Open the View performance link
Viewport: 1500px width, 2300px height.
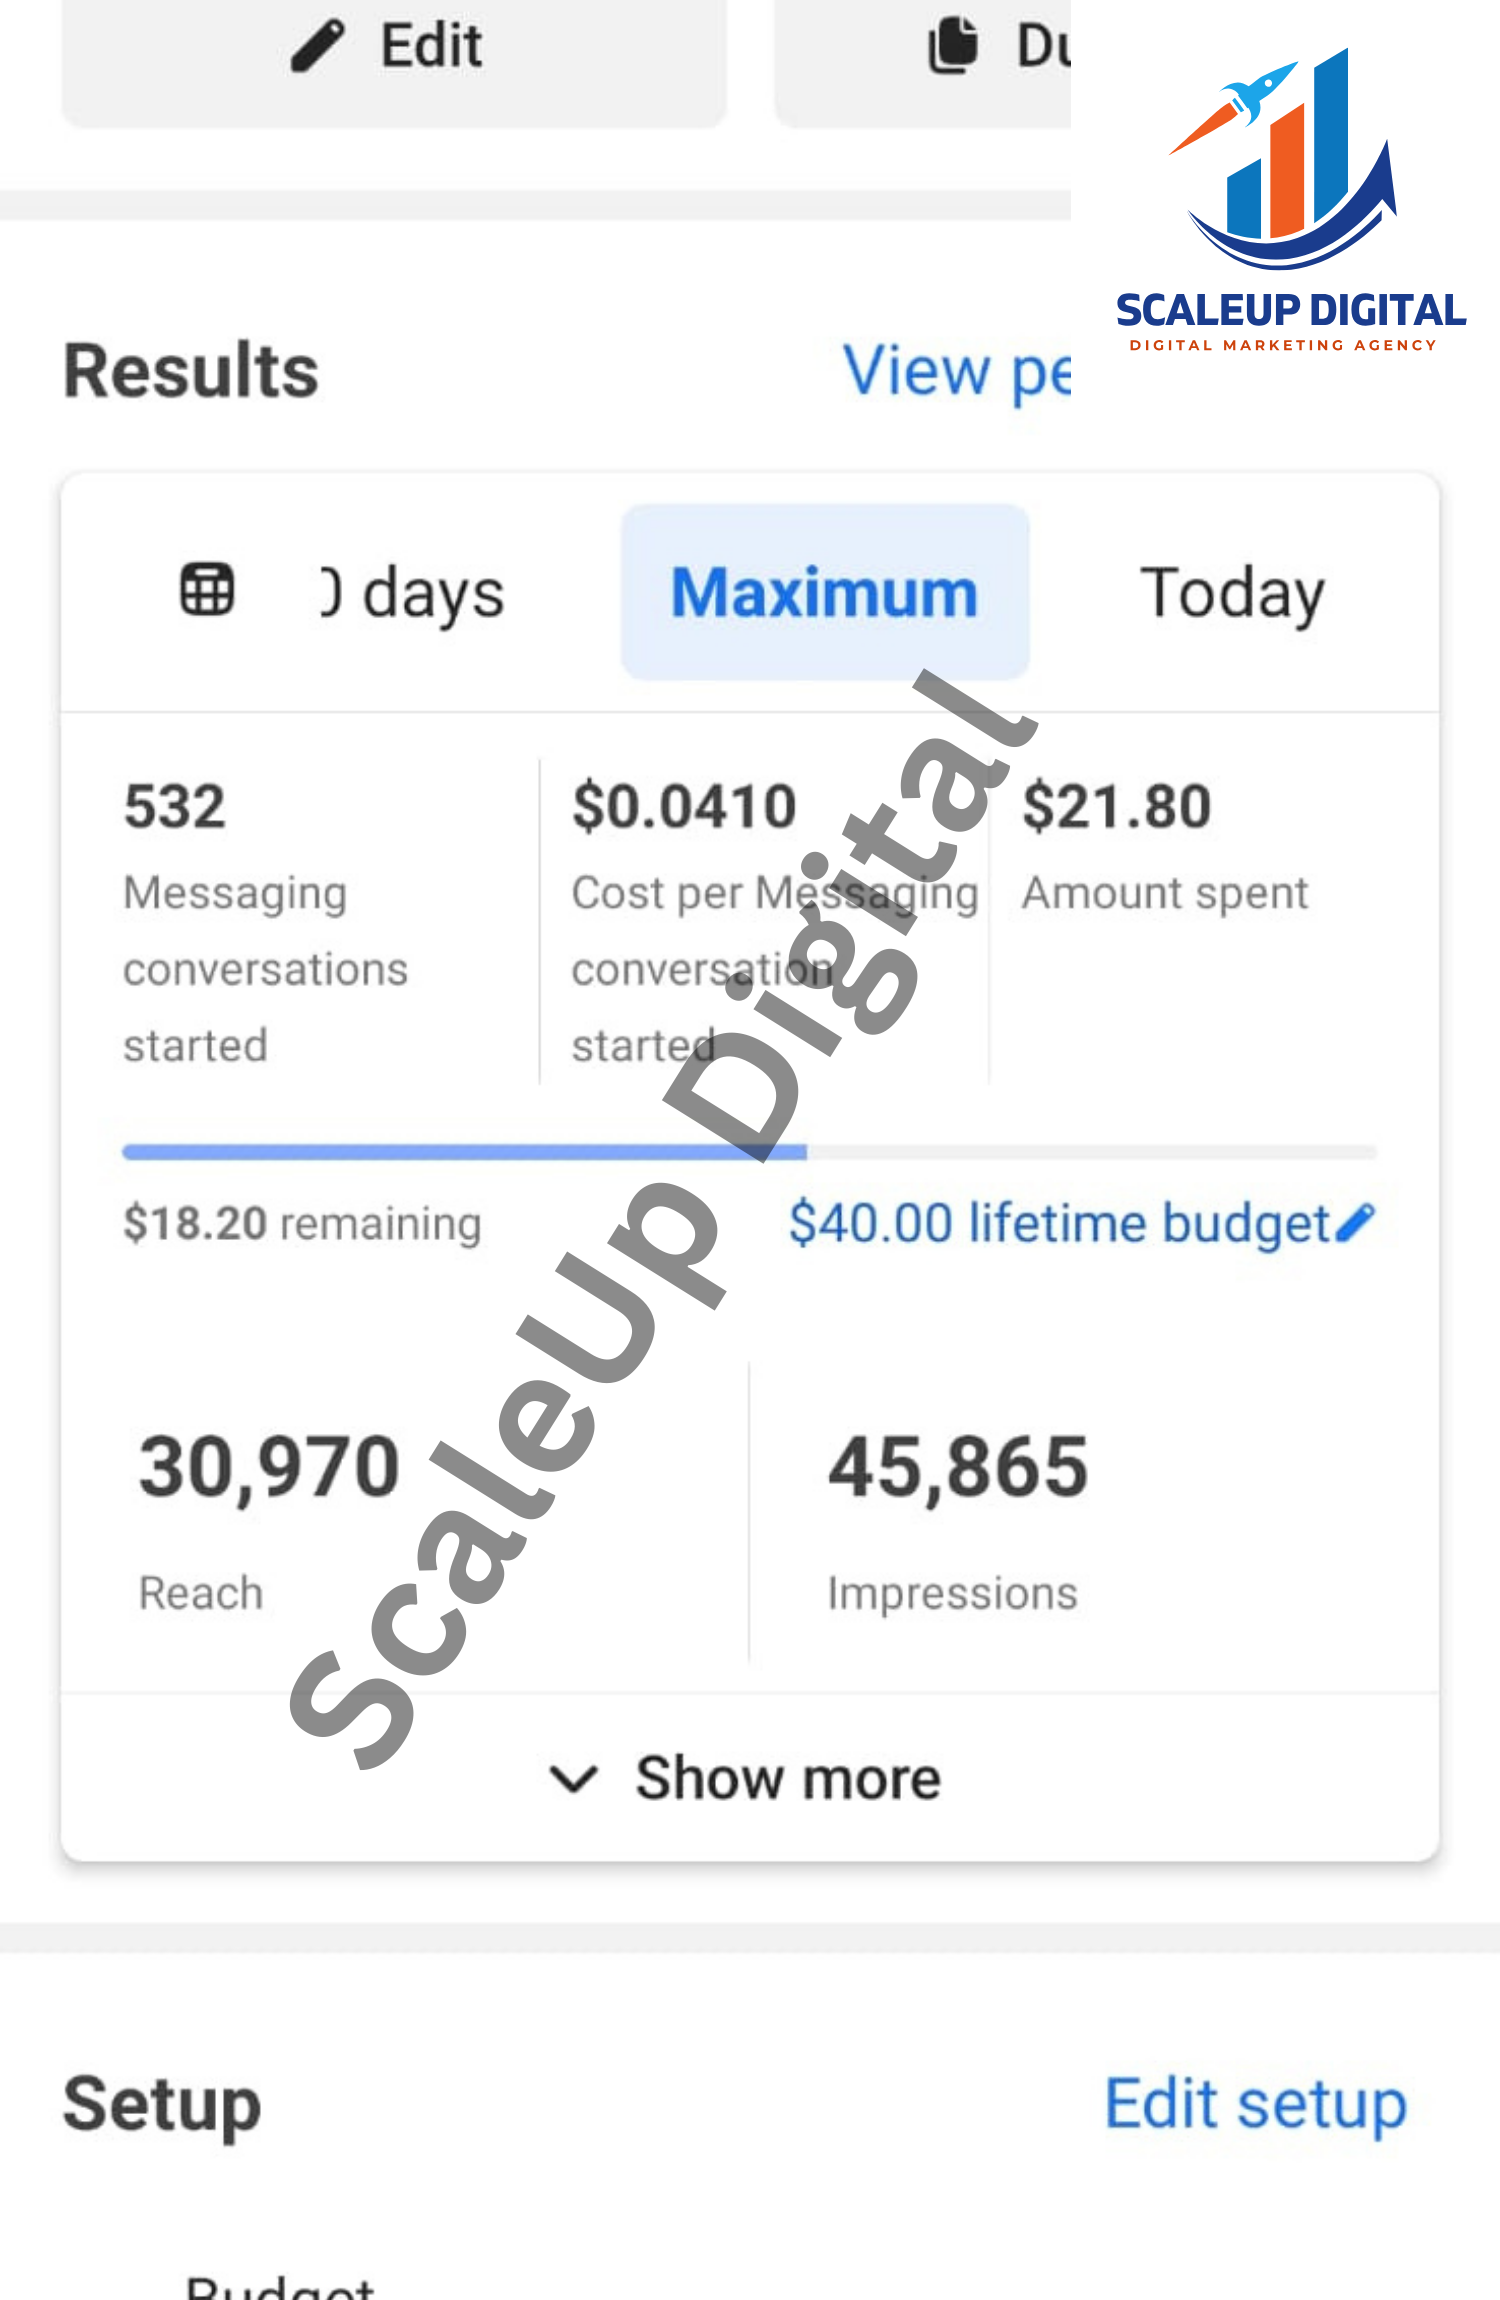tap(956, 371)
